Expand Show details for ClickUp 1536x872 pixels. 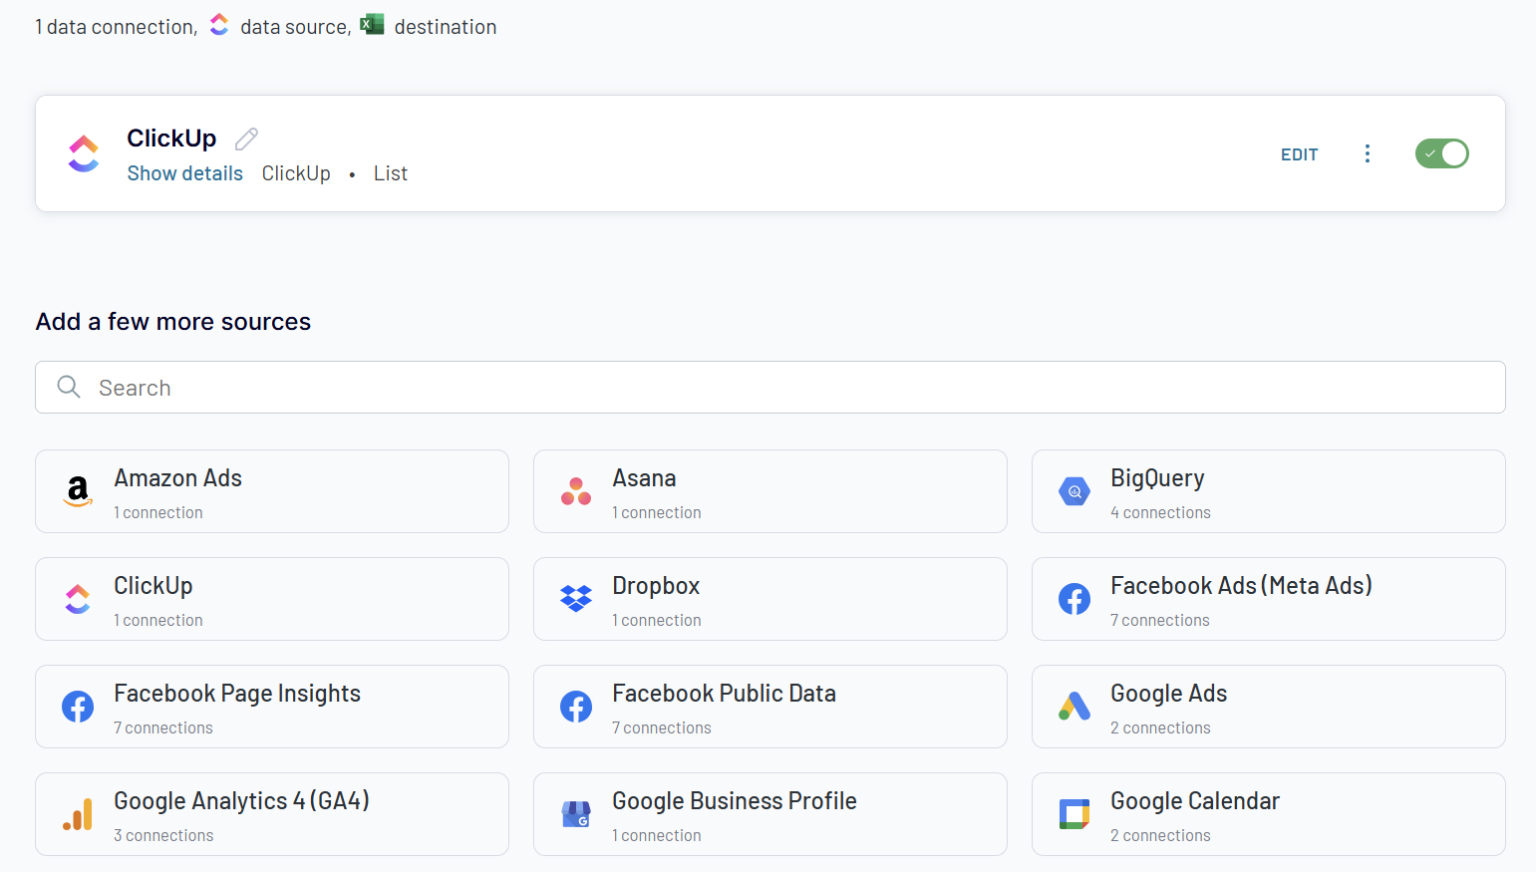pyautogui.click(x=185, y=173)
